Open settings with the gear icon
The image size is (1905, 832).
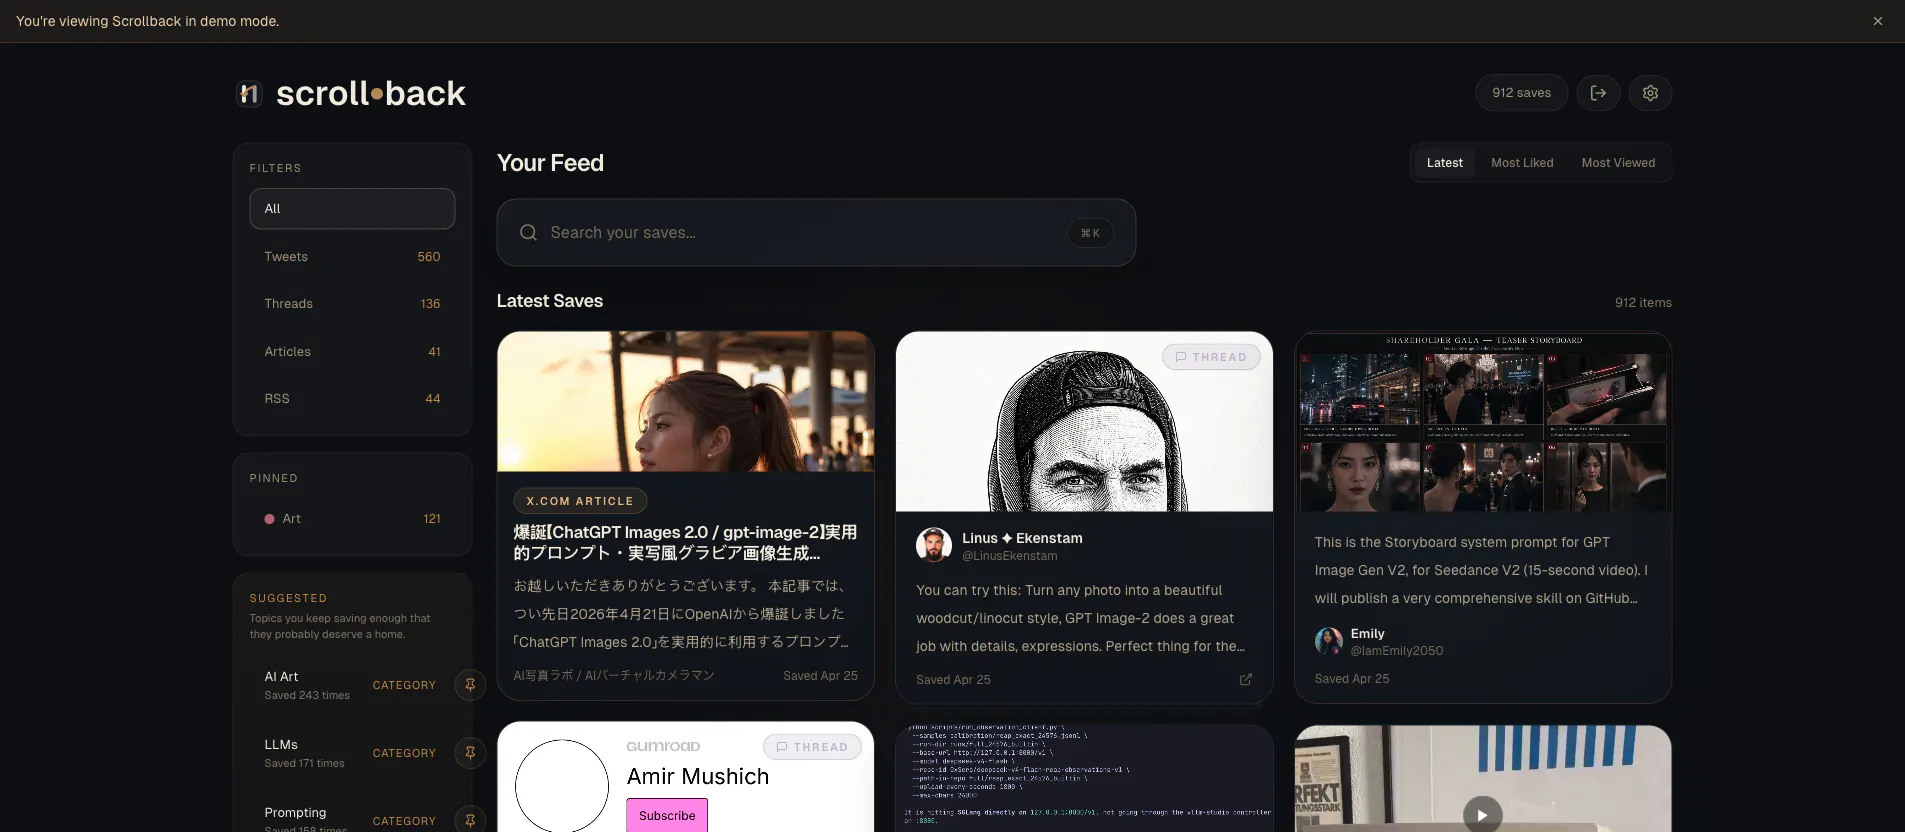click(x=1650, y=93)
